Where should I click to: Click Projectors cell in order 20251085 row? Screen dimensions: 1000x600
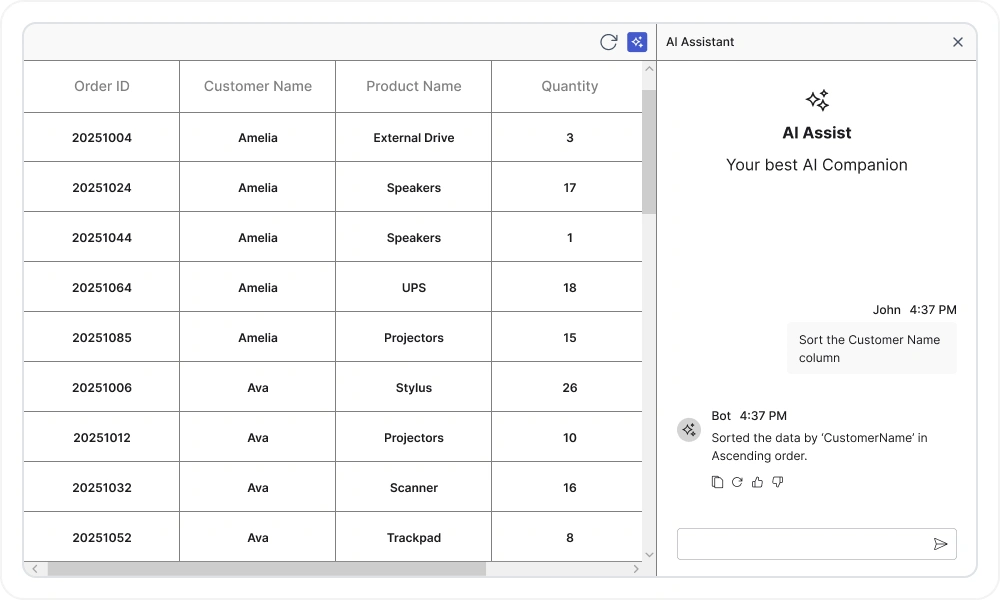click(414, 338)
